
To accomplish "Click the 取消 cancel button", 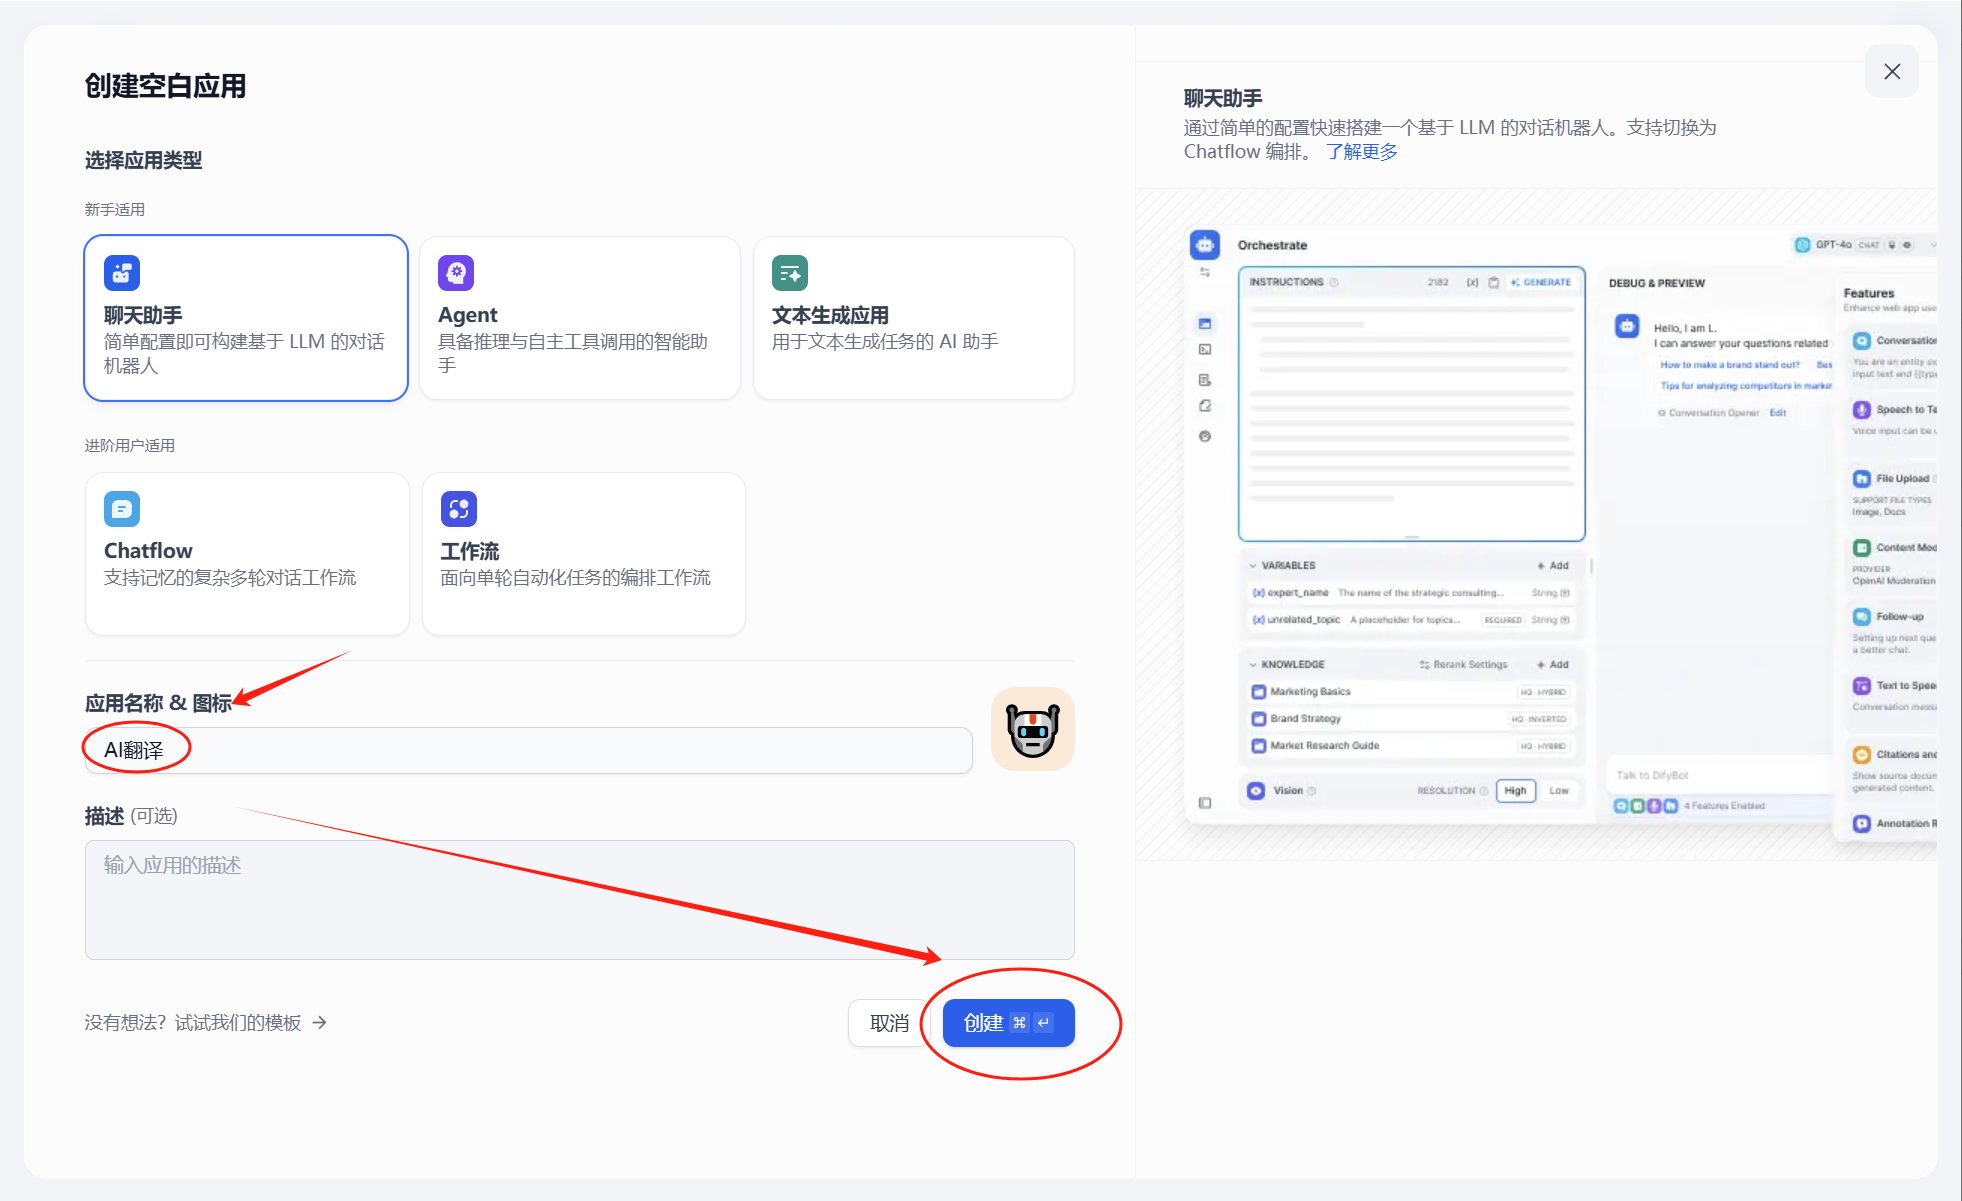I will coord(889,1022).
